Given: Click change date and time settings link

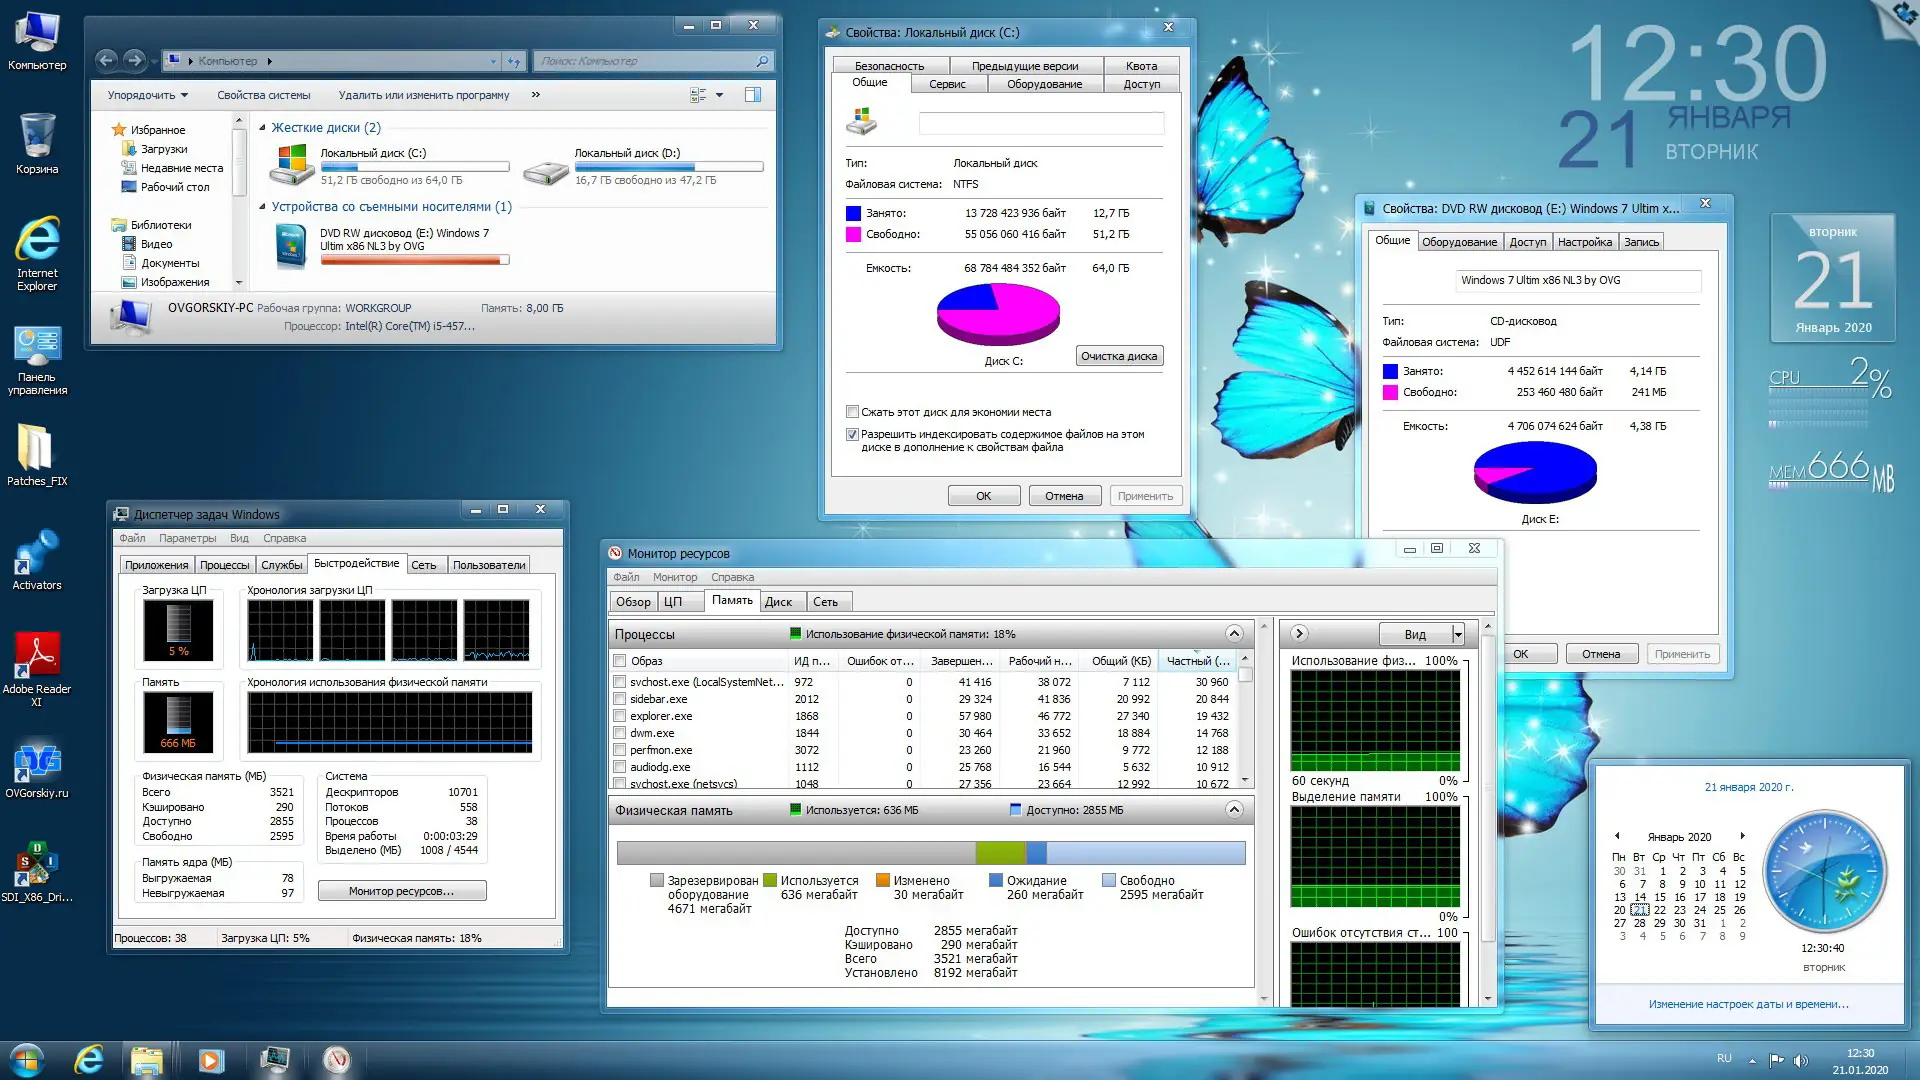Looking at the screenshot, I should [1748, 1004].
